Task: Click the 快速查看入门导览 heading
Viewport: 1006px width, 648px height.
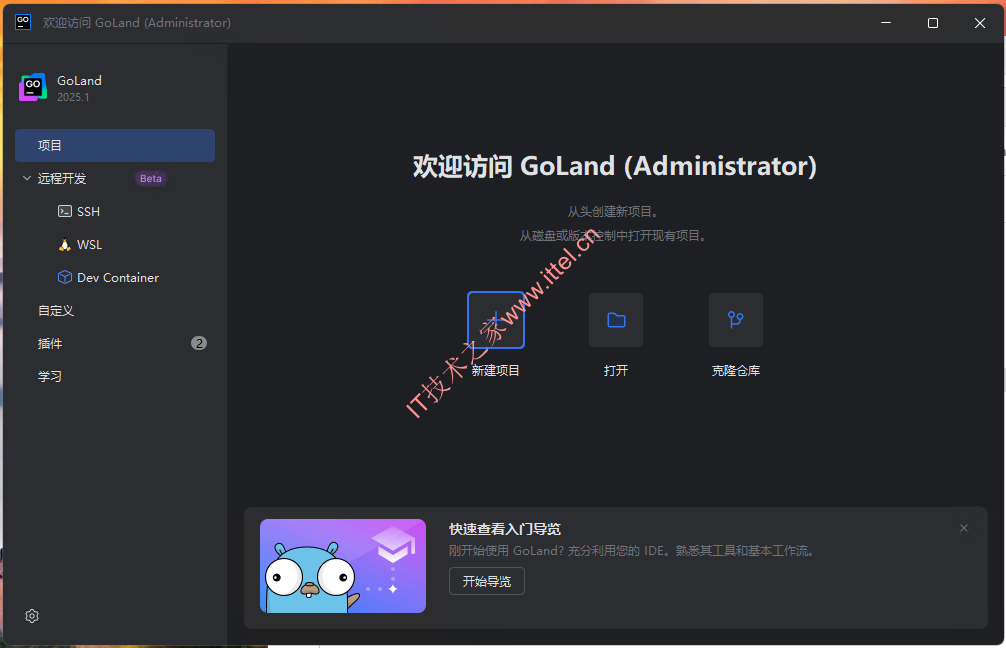Action: pyautogui.click(x=505, y=529)
